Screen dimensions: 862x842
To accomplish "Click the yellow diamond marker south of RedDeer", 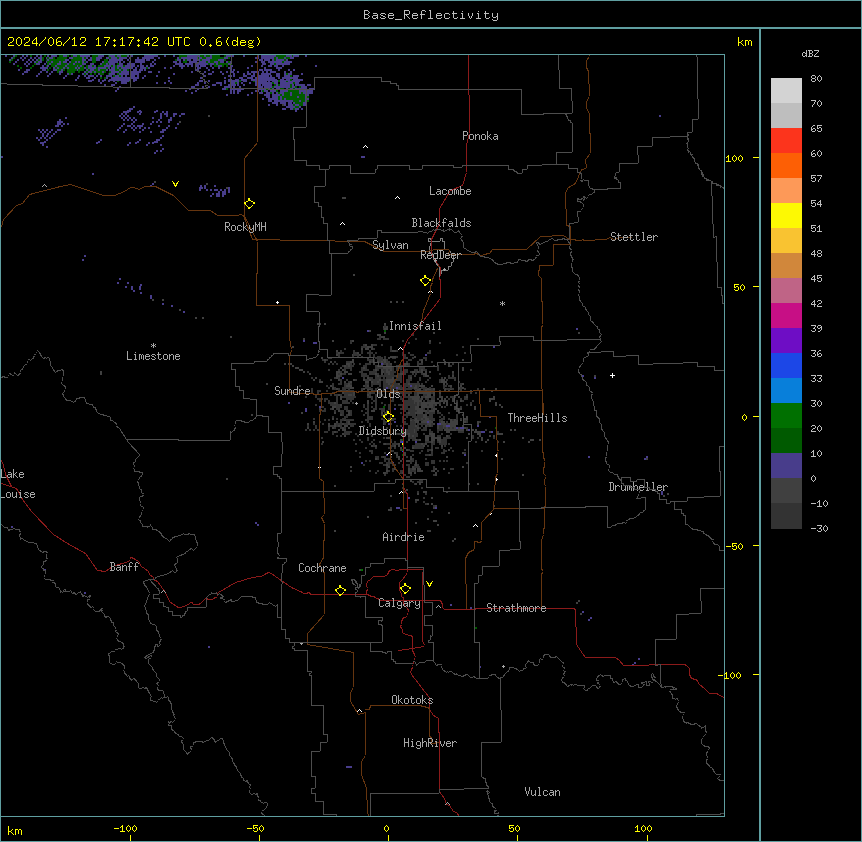I will pos(426,281).
